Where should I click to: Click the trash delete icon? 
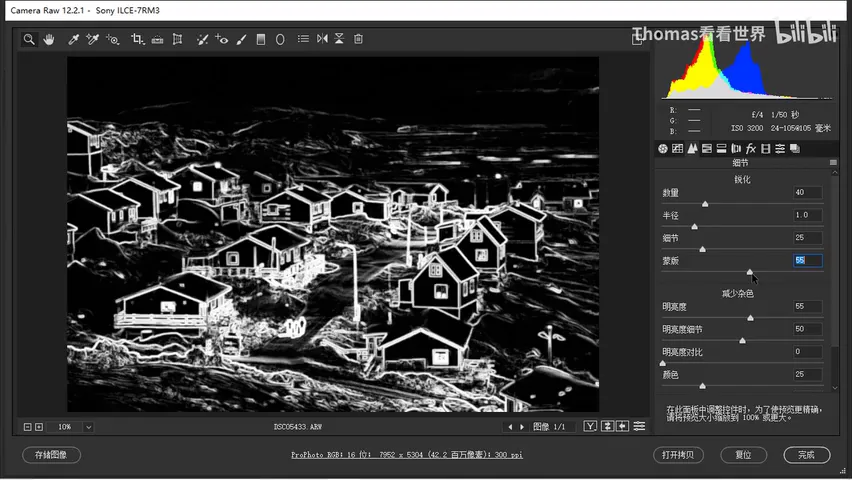[x=358, y=39]
